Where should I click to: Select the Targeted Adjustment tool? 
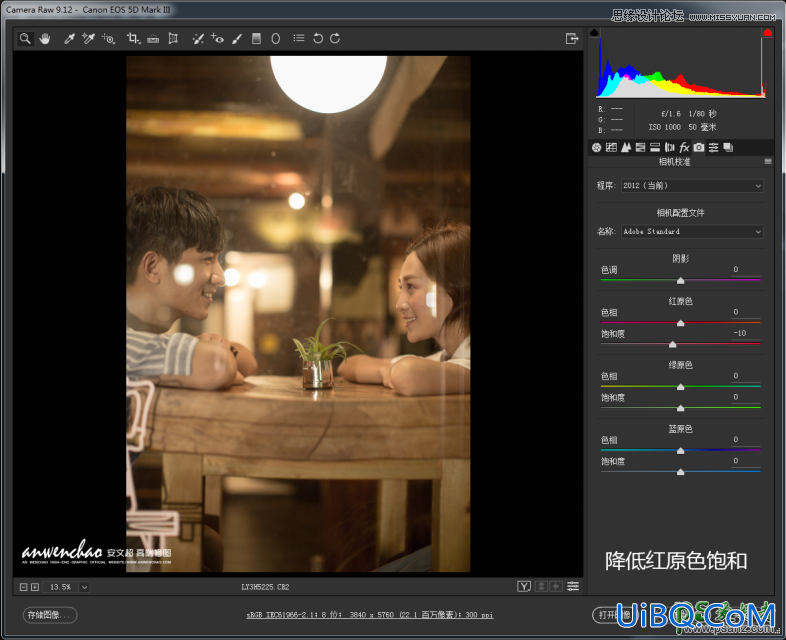pyautogui.click(x=108, y=39)
